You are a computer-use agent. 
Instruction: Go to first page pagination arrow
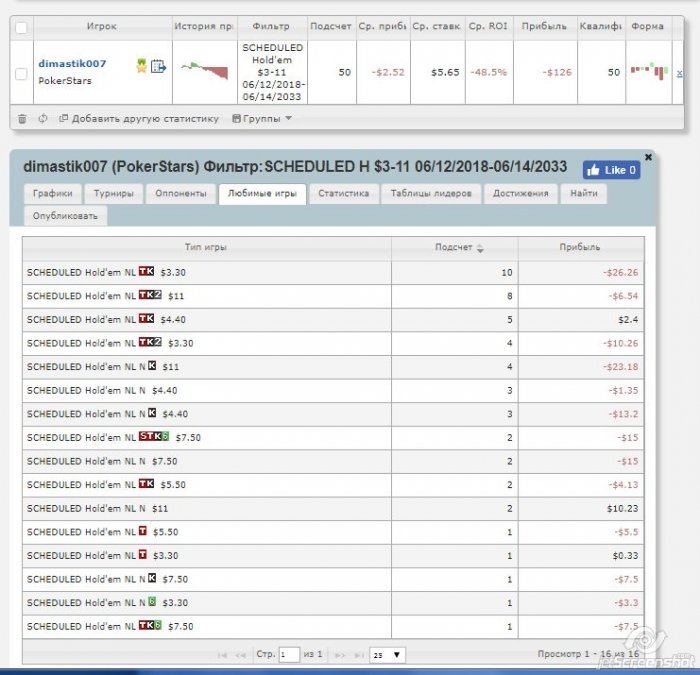(x=222, y=655)
